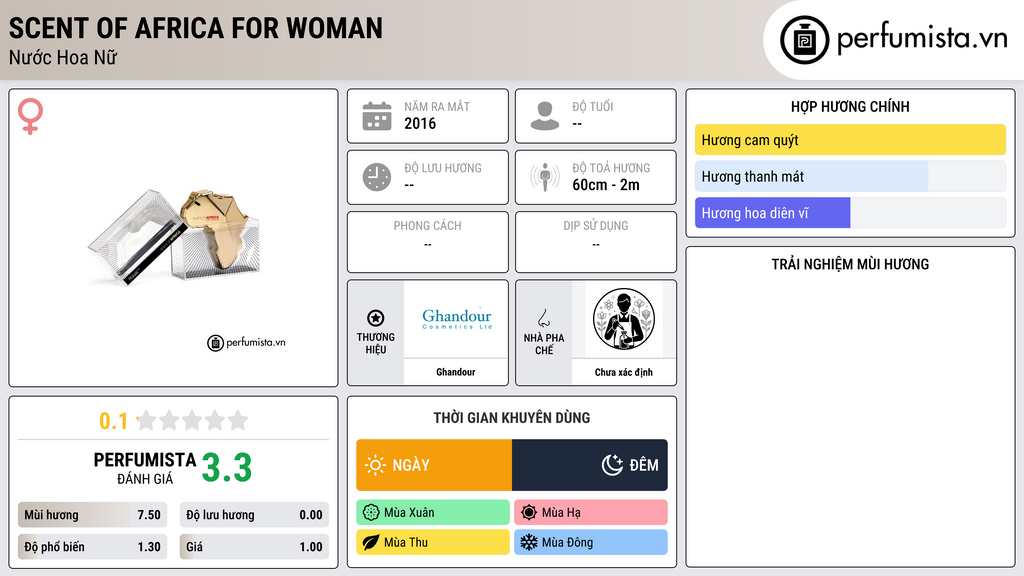Click the Trải nghiệm mùi hương heading
Viewport: 1024px width, 576px height.
850,264
